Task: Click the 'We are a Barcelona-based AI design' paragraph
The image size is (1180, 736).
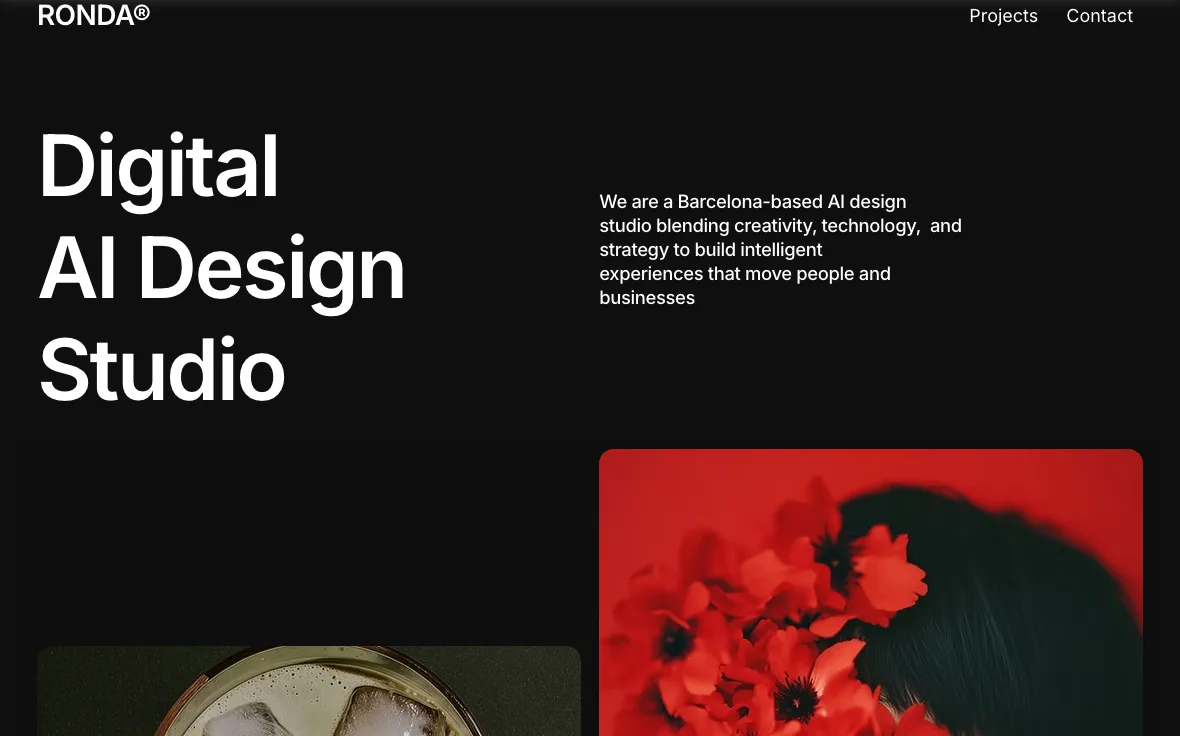Action: (780, 249)
